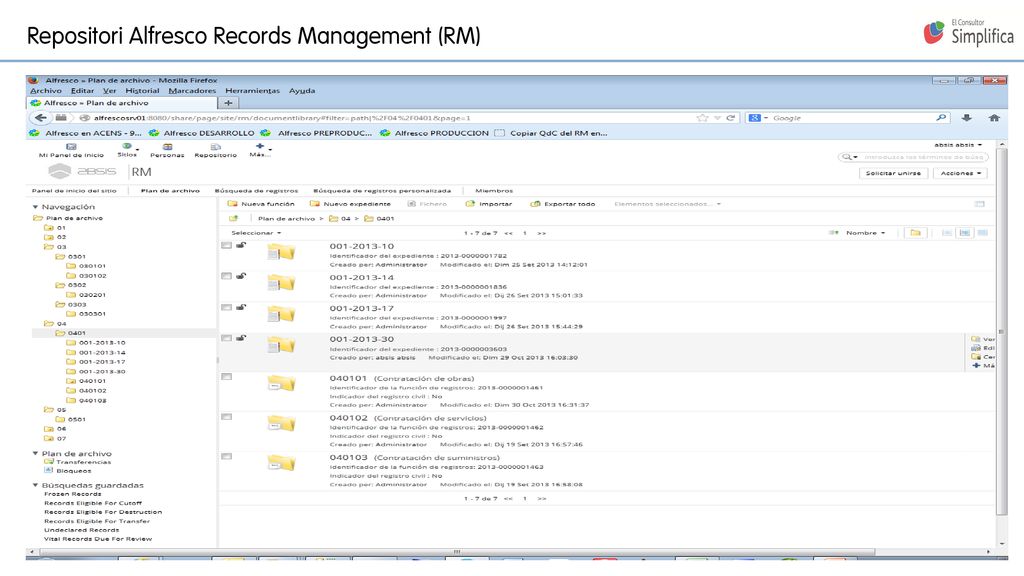1024x576 pixels.
Task: Click the browser URL address bar
Action: point(392,118)
